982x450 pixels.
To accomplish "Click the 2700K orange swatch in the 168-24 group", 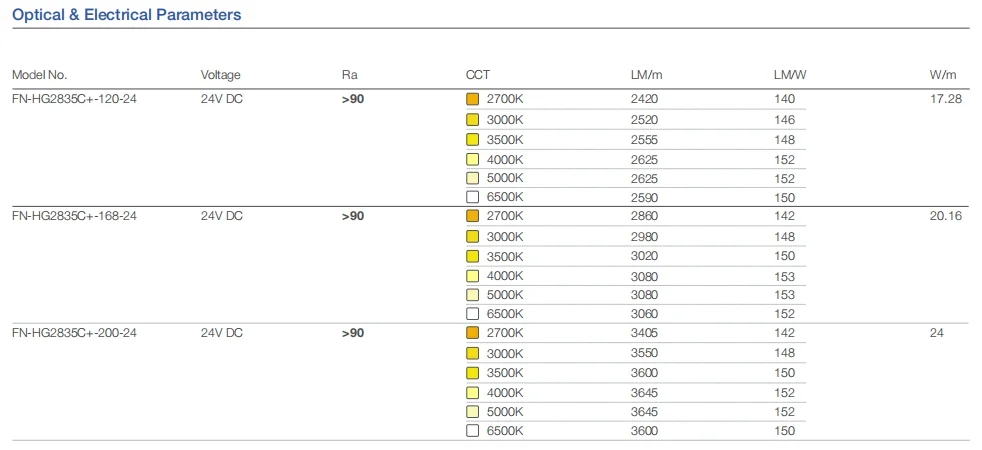I will [473, 216].
